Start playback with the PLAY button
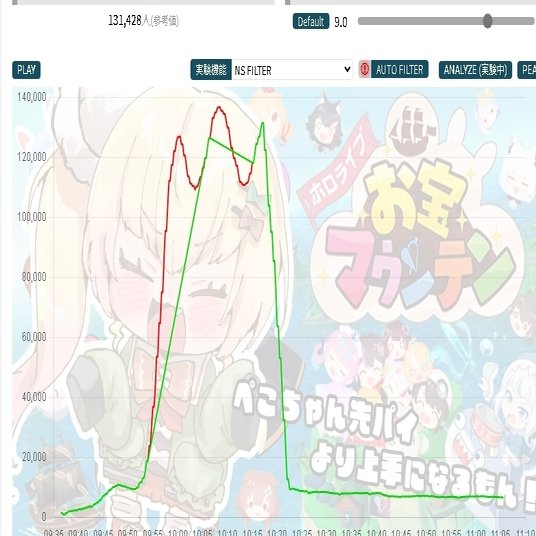This screenshot has height=536, width=536. click(26, 70)
